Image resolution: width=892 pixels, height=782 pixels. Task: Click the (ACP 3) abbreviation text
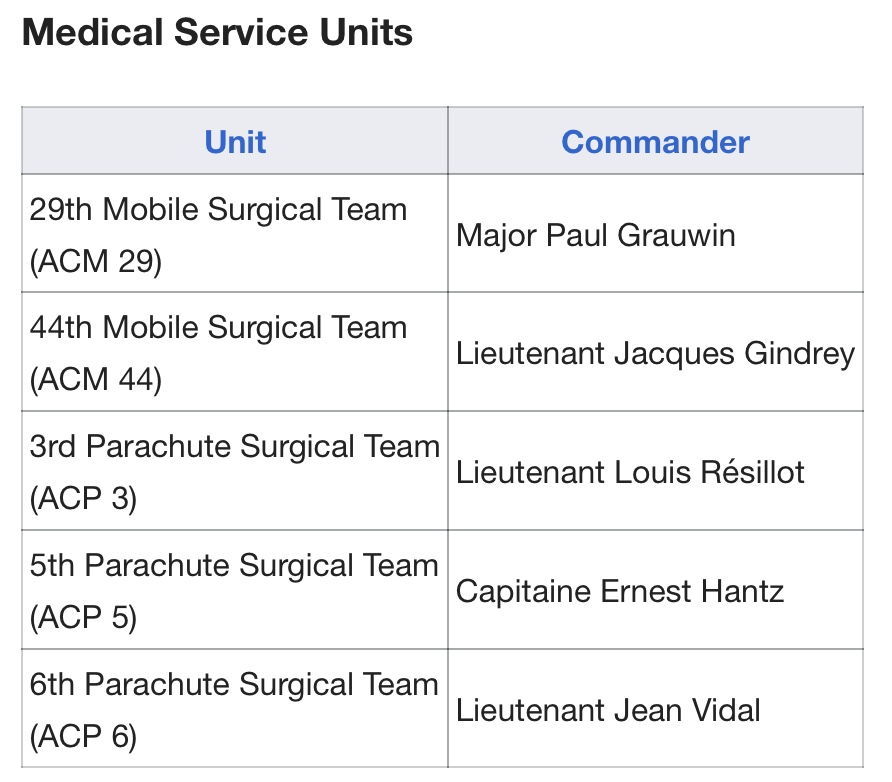pos(83,499)
